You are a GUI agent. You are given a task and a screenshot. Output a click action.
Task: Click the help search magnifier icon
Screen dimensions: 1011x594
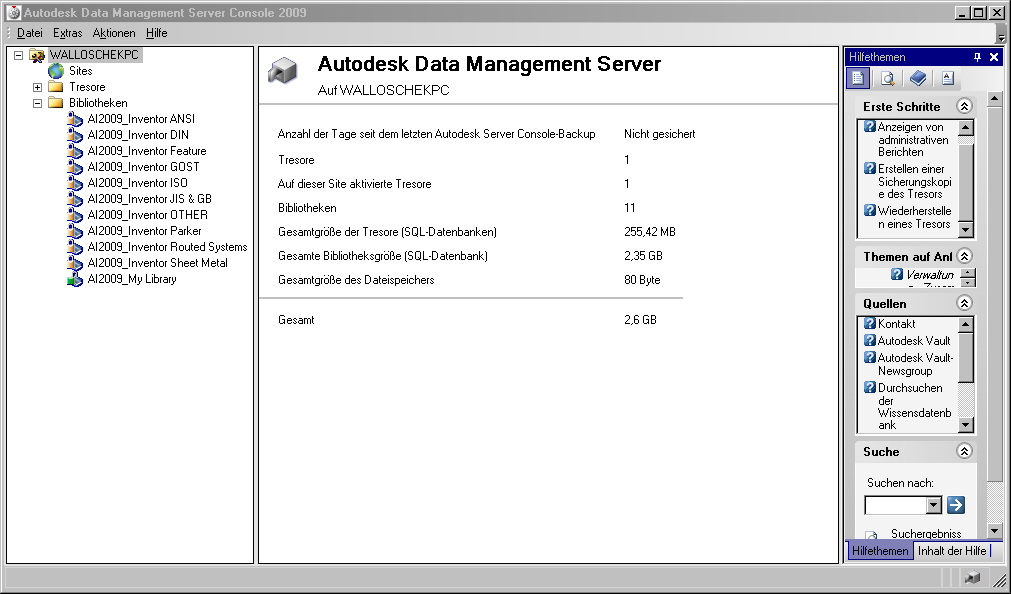pyautogui.click(x=888, y=79)
